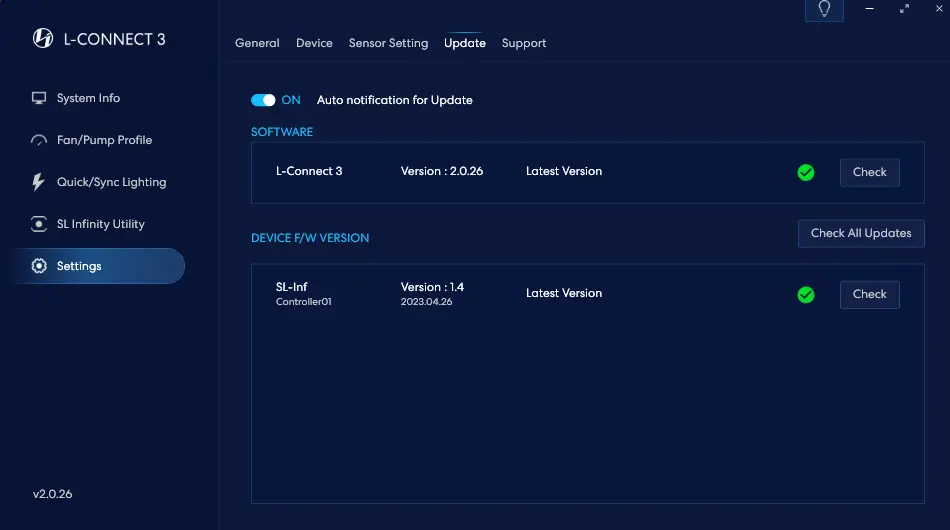Screen dimensions: 950x530
Task: Go to Sensor Setting tab
Action: pos(388,44)
